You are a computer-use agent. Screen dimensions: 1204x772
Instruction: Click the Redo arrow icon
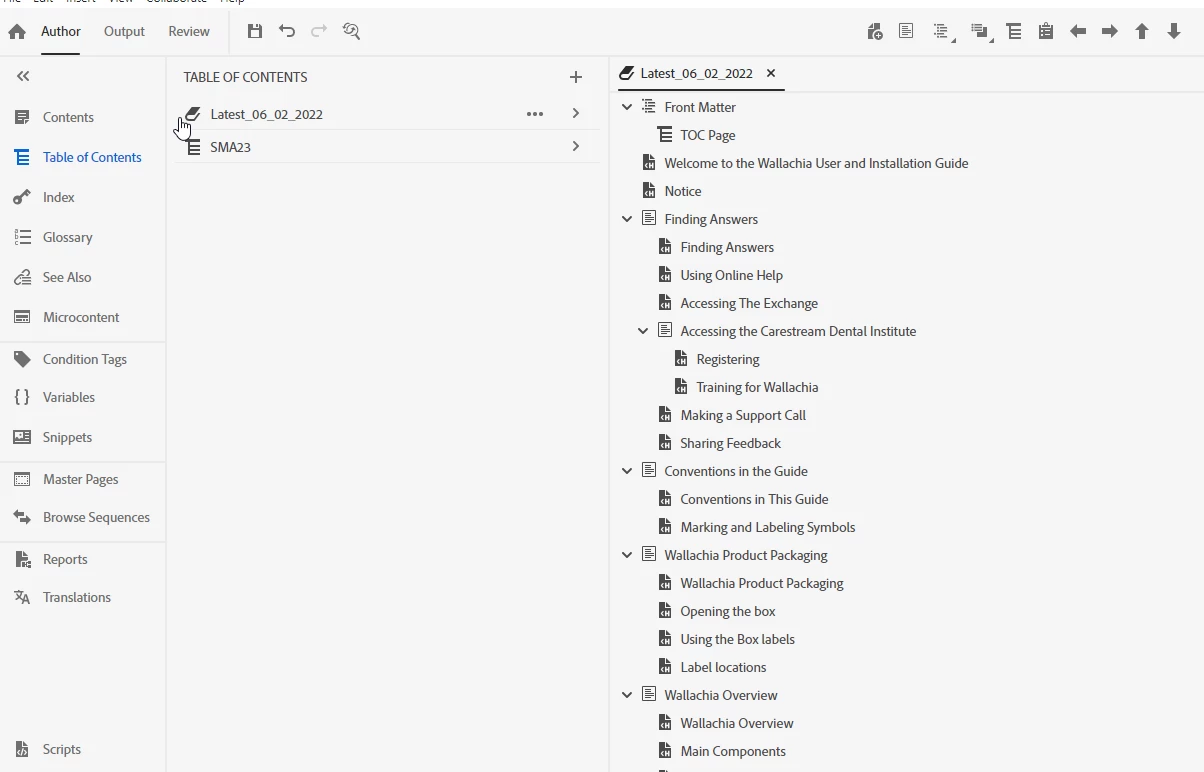click(319, 32)
